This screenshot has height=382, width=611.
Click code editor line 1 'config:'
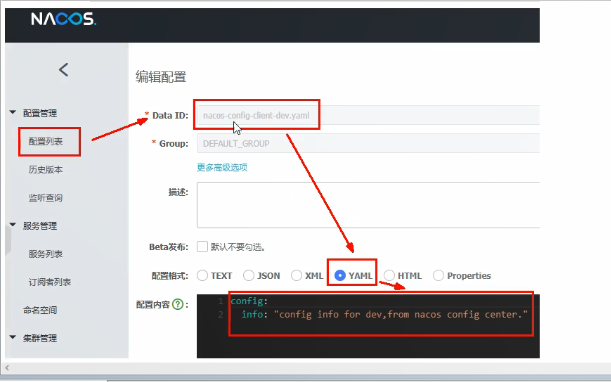(249, 301)
